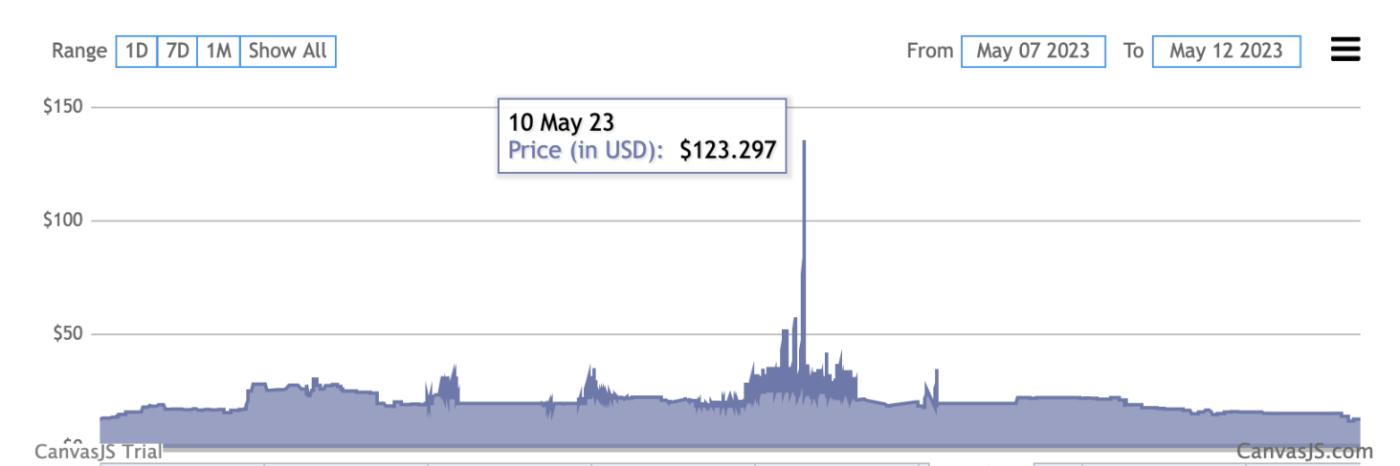Click the 10 May 23 tooltip date
This screenshot has height=466, width=1400.
[561, 124]
